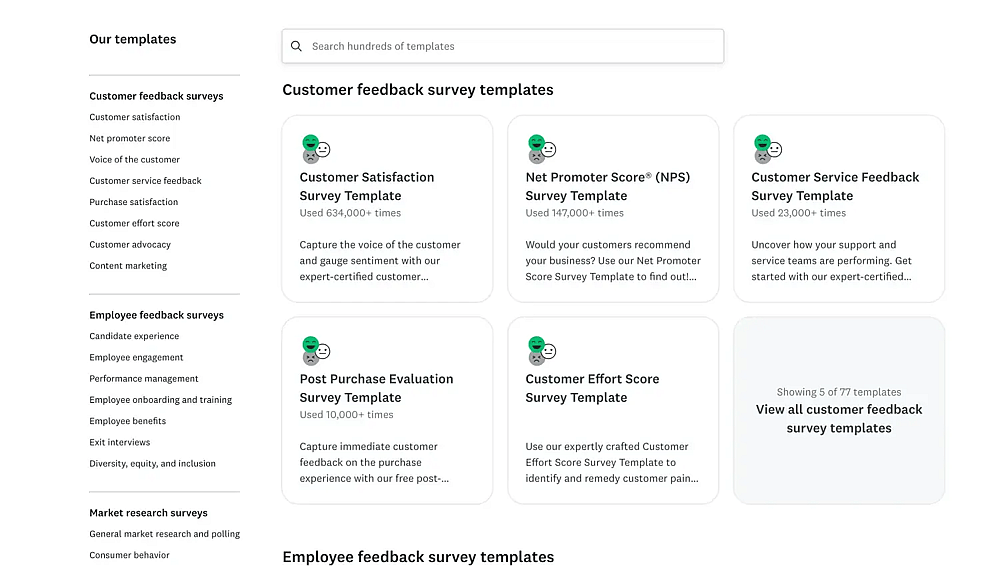Open Customer advocacy sidebar link
The width and height of the screenshot is (1000, 566).
click(x=130, y=244)
